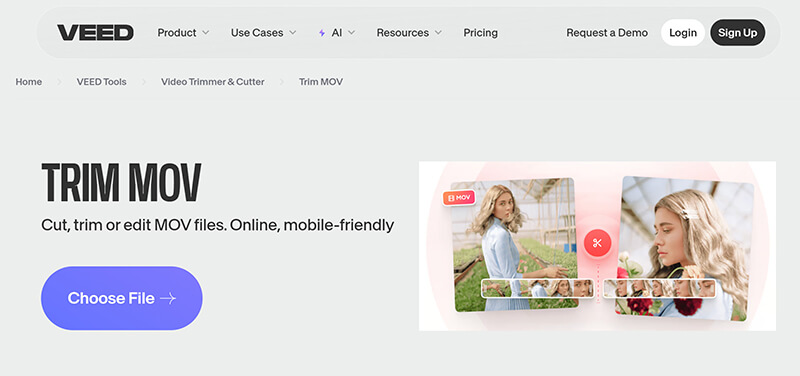Open VEED Tools breadcrumb link
Viewport: 800px width, 376px height.
pos(102,82)
